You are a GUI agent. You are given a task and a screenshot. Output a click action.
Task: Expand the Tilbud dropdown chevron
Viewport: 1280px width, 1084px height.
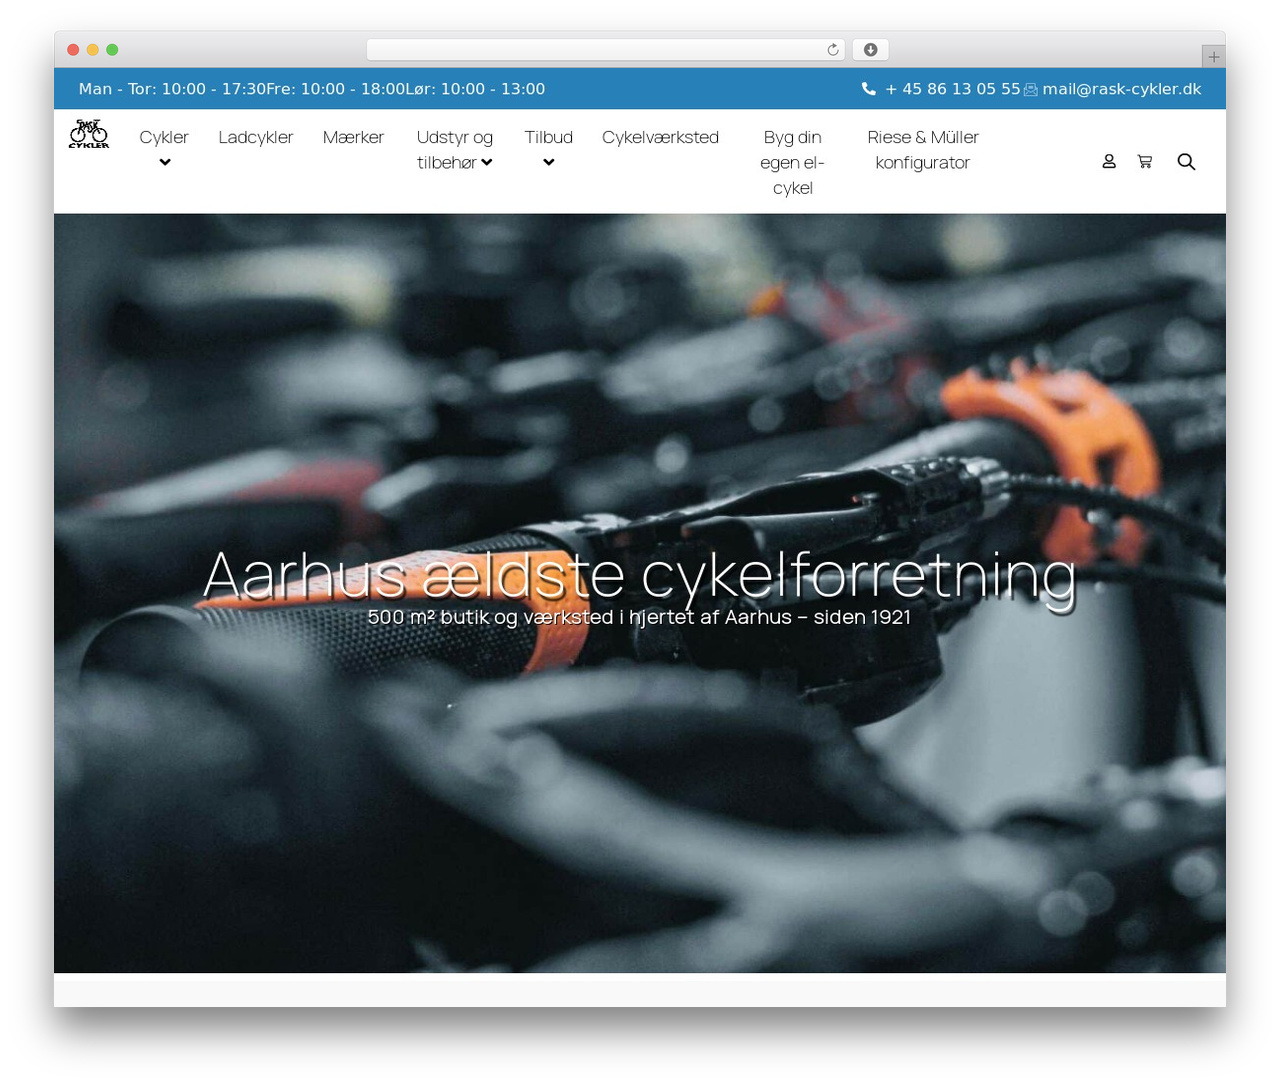549,163
